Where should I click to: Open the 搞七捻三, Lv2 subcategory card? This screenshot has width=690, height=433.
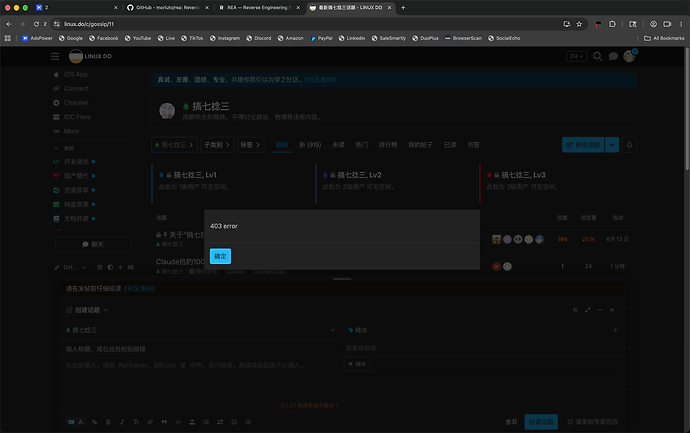396,181
